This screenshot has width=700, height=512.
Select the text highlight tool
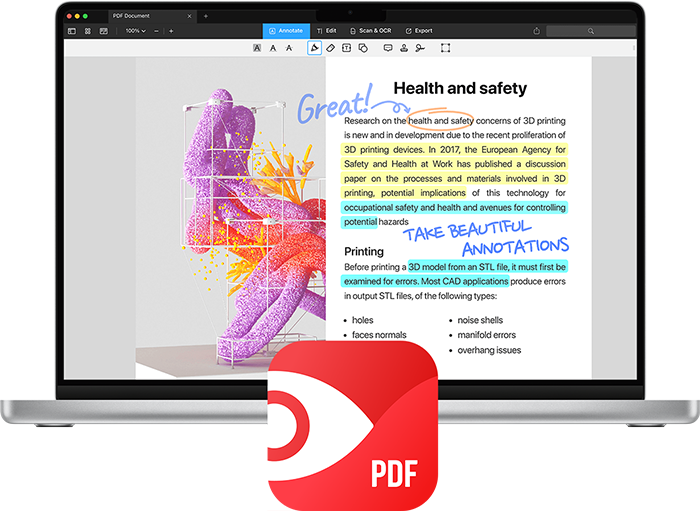(257, 48)
